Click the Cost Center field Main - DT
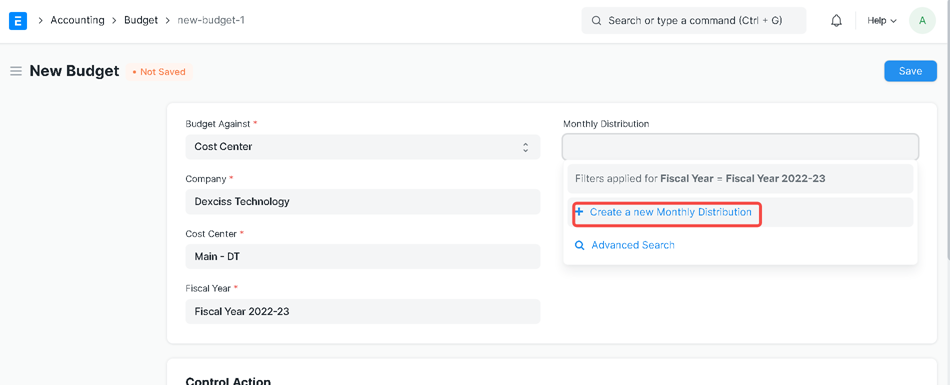 362,256
